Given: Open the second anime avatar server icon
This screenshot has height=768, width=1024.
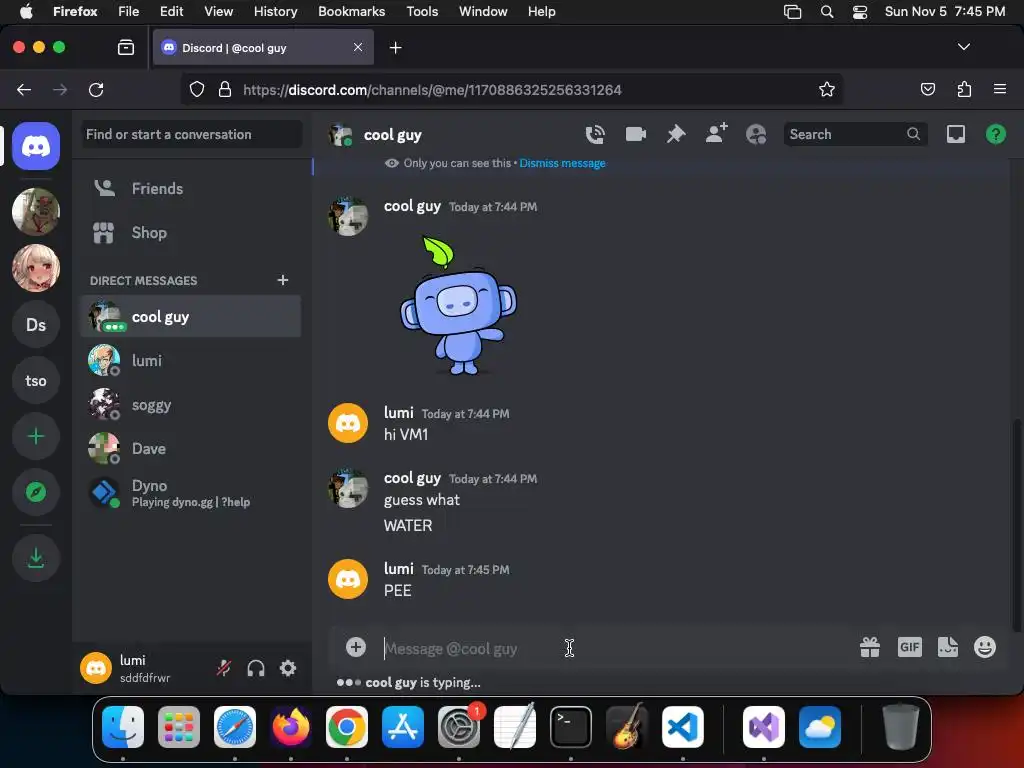Looking at the screenshot, I should tap(36, 268).
